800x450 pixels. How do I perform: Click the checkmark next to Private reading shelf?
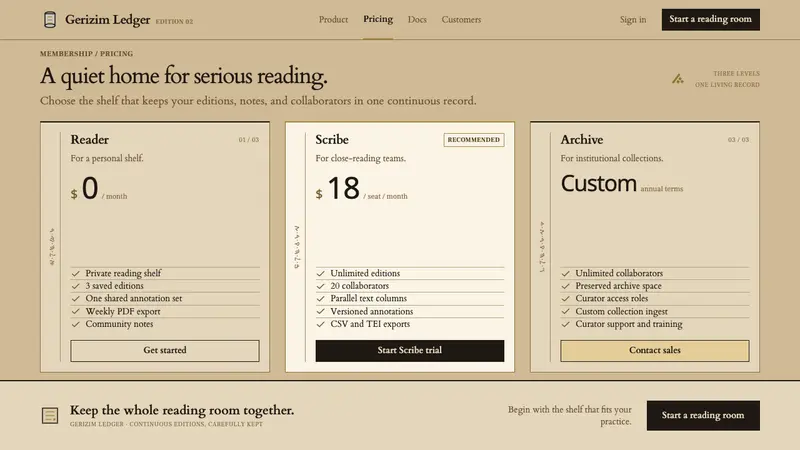coord(76,273)
